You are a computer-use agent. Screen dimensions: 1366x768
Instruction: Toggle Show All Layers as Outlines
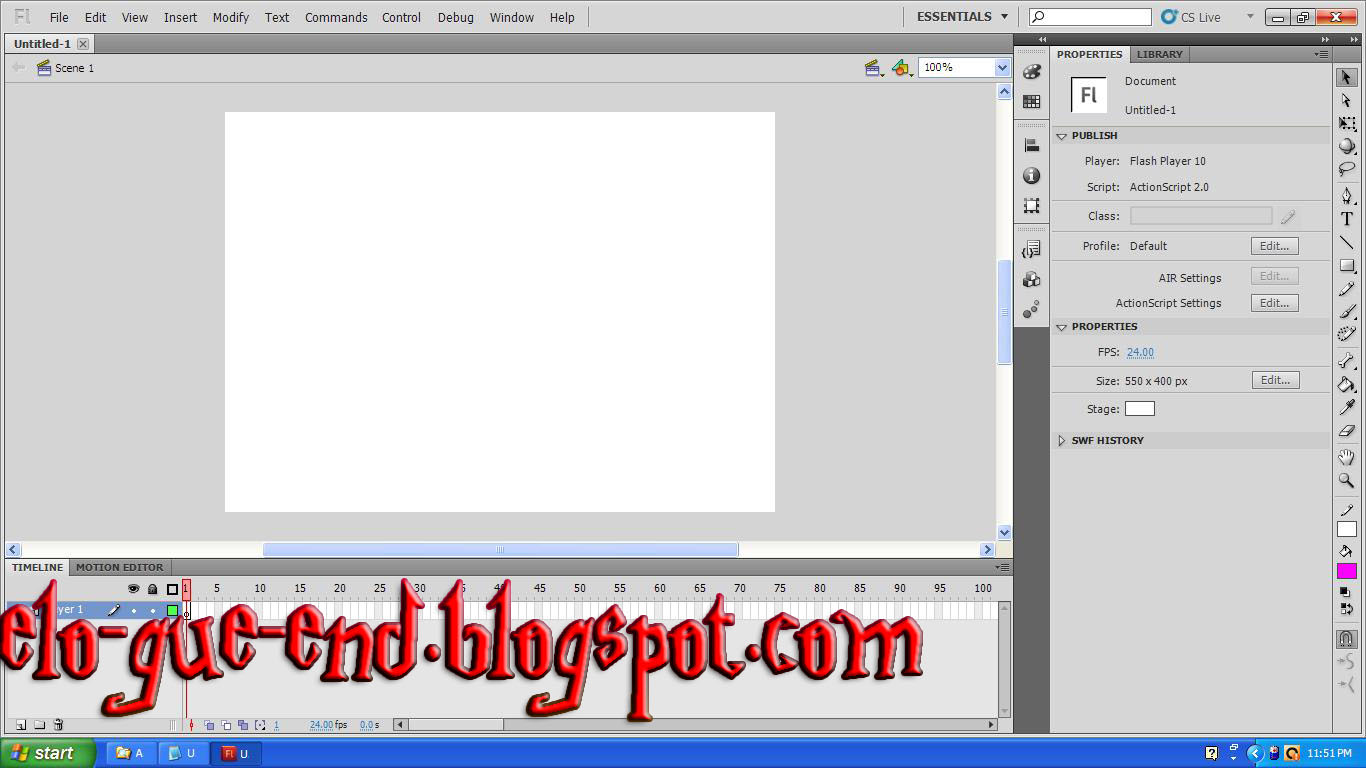172,589
